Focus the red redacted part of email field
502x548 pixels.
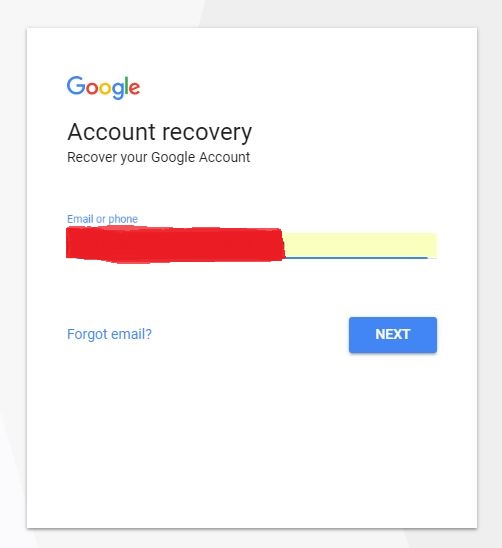175,245
